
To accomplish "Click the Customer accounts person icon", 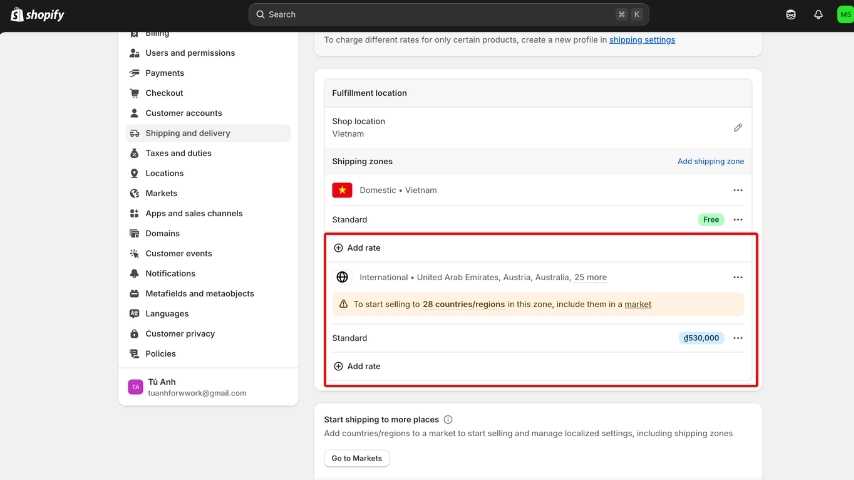I will tap(135, 113).
